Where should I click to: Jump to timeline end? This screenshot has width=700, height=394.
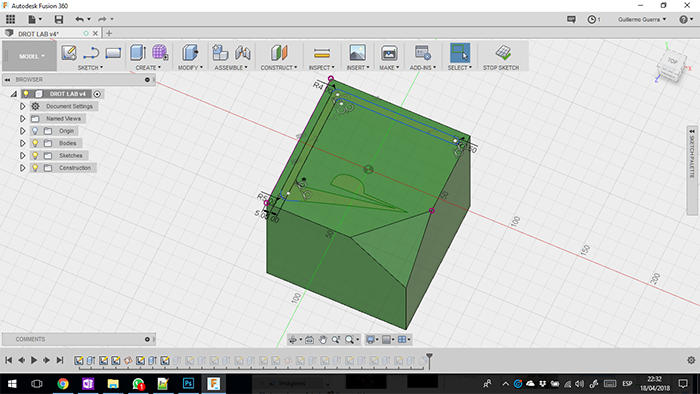click(60, 360)
